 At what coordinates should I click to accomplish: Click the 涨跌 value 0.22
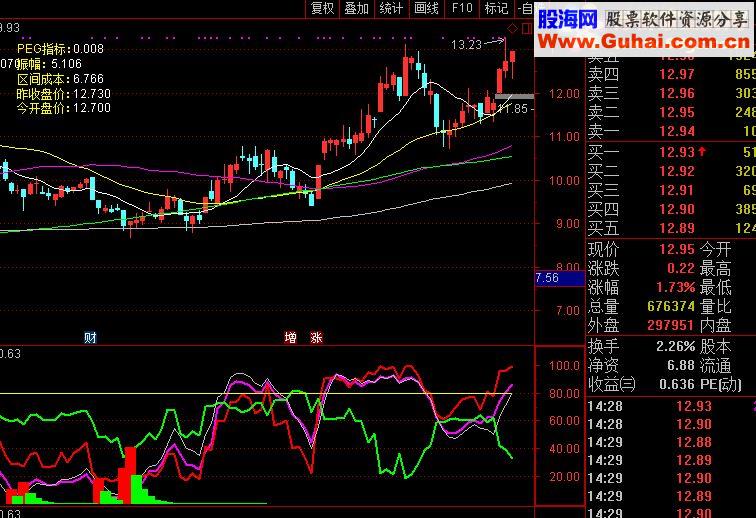(x=681, y=268)
